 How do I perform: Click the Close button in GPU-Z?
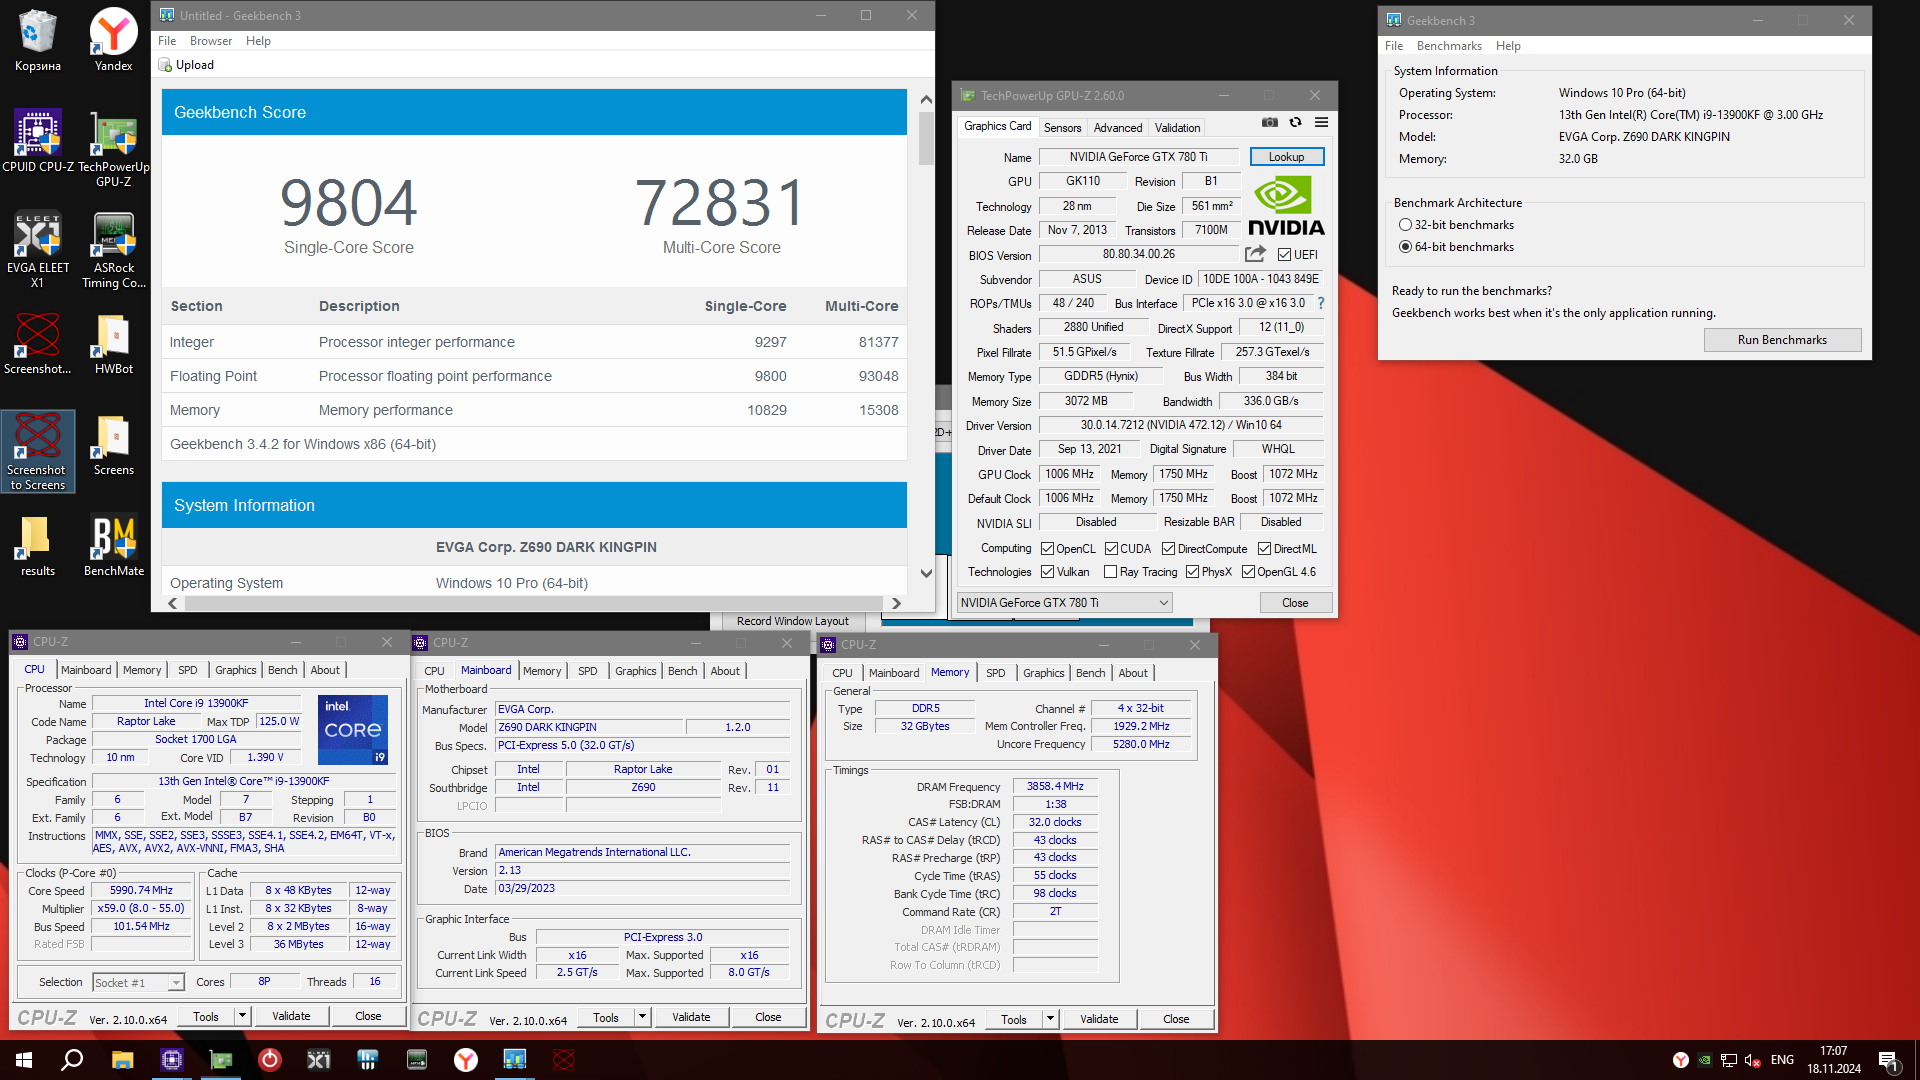(x=1295, y=603)
